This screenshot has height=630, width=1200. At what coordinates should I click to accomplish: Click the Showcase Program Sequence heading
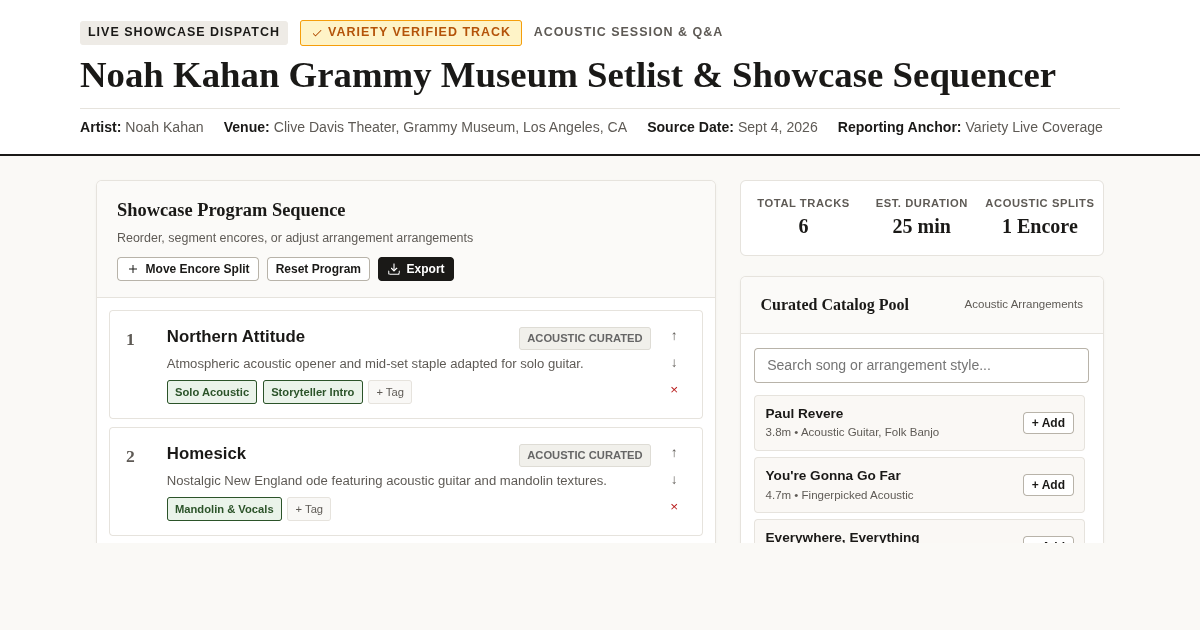click(231, 210)
